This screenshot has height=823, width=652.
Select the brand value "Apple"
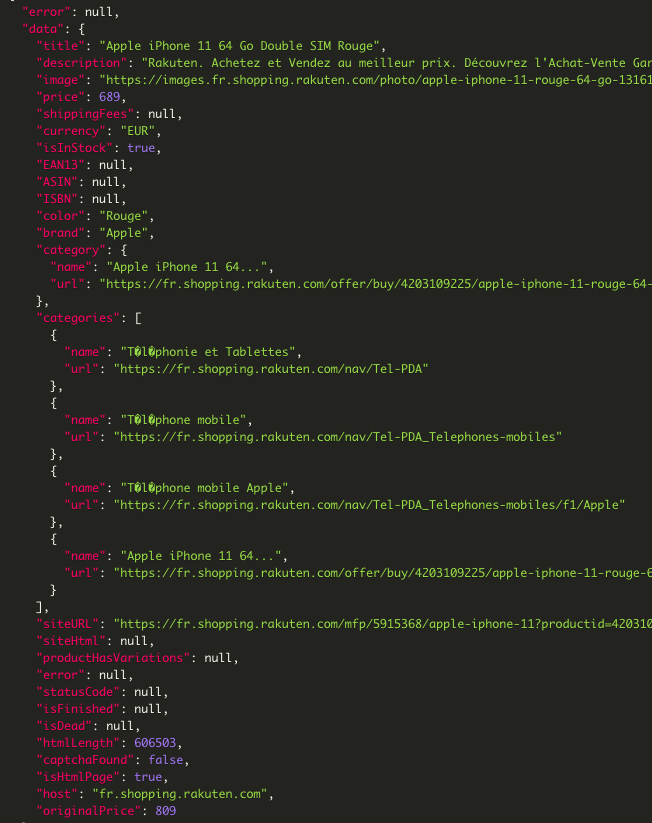pyautogui.click(x=124, y=233)
